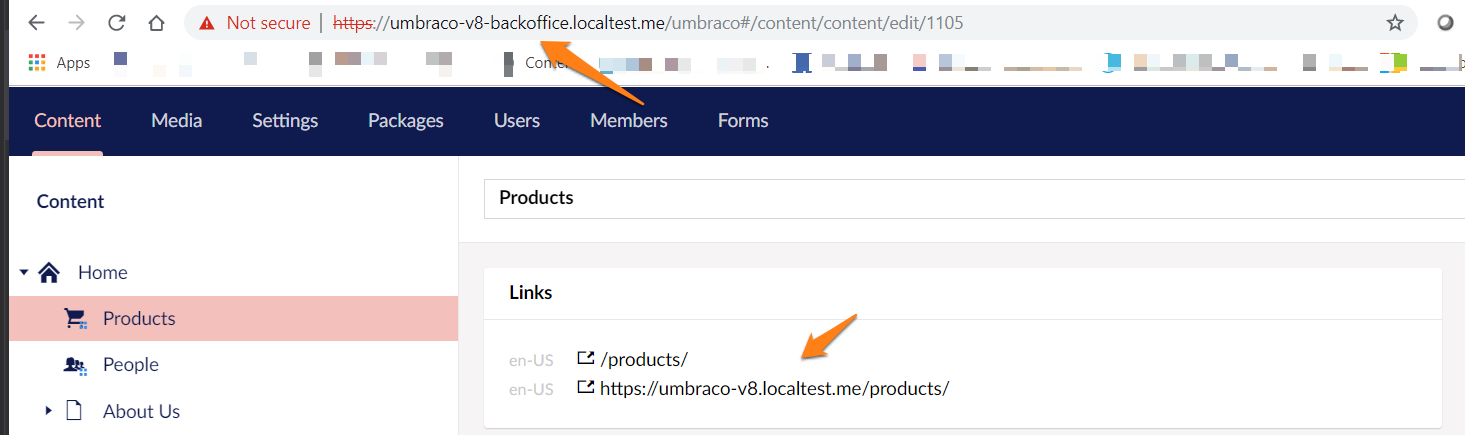Click the Products name input field
Image resolution: width=1465 pixels, height=435 pixels.
970,198
